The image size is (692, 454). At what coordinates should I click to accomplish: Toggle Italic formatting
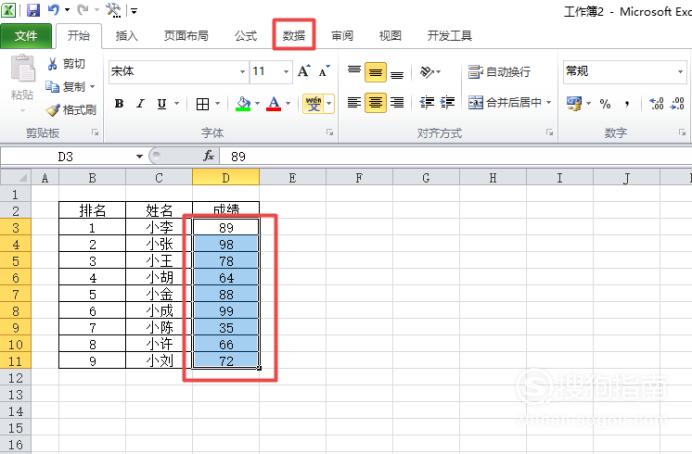(140, 104)
